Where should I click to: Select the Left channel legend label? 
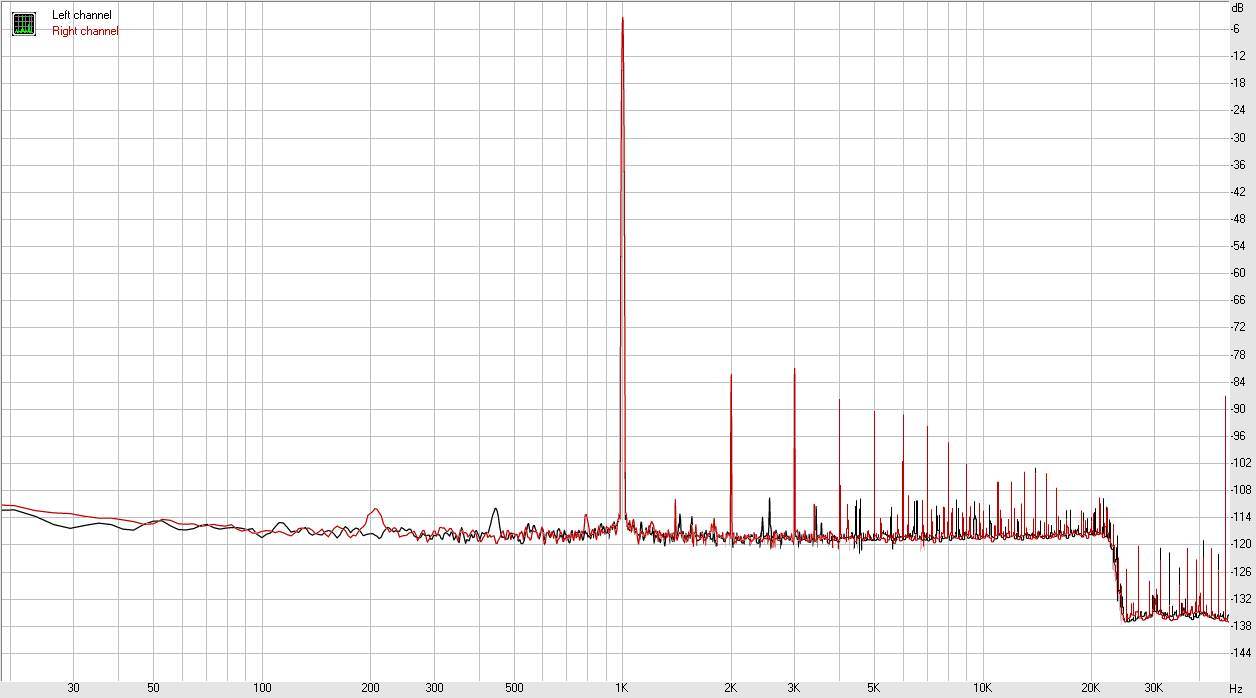pos(82,15)
